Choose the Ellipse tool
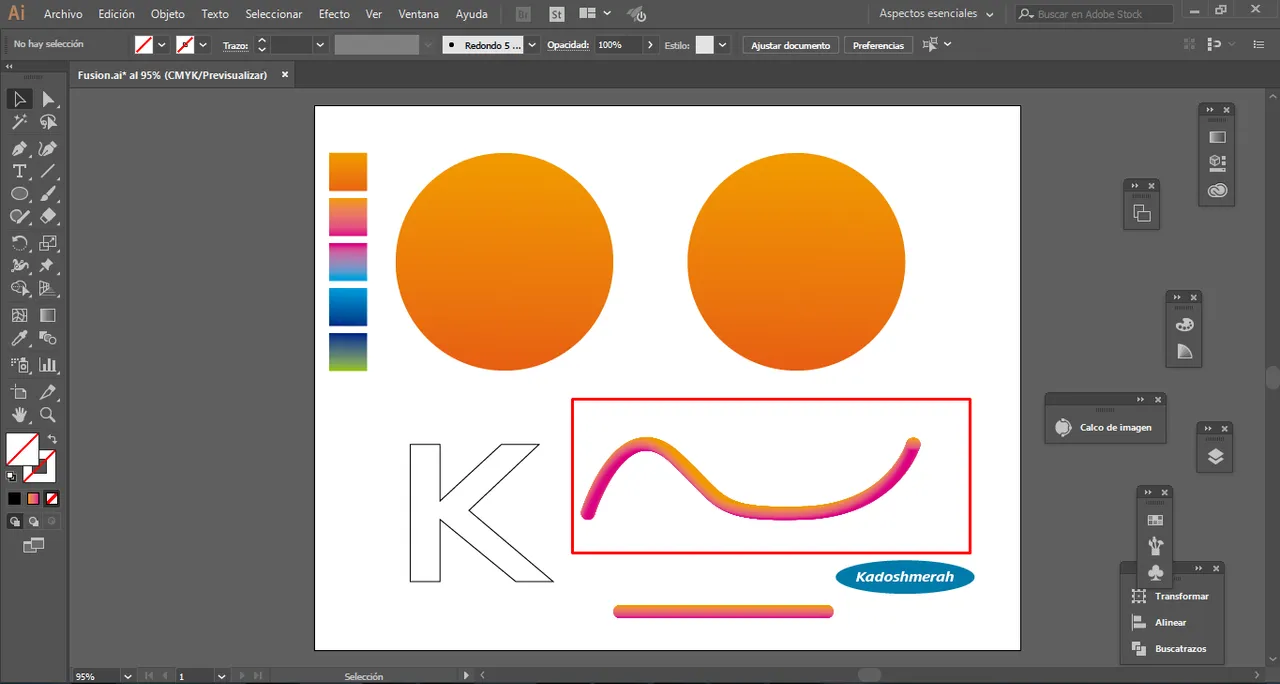 (x=19, y=194)
